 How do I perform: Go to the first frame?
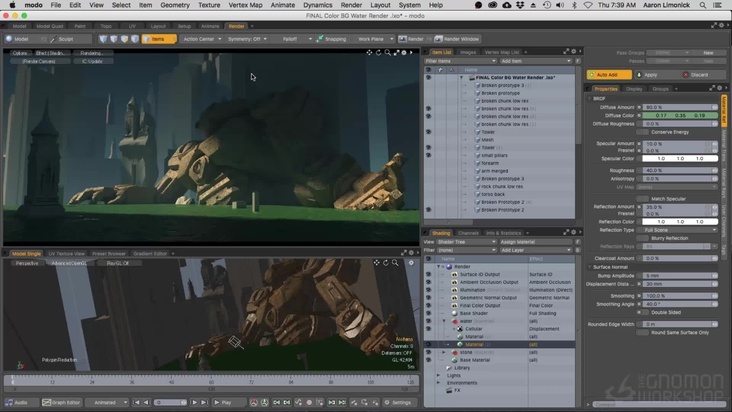(x=136, y=402)
